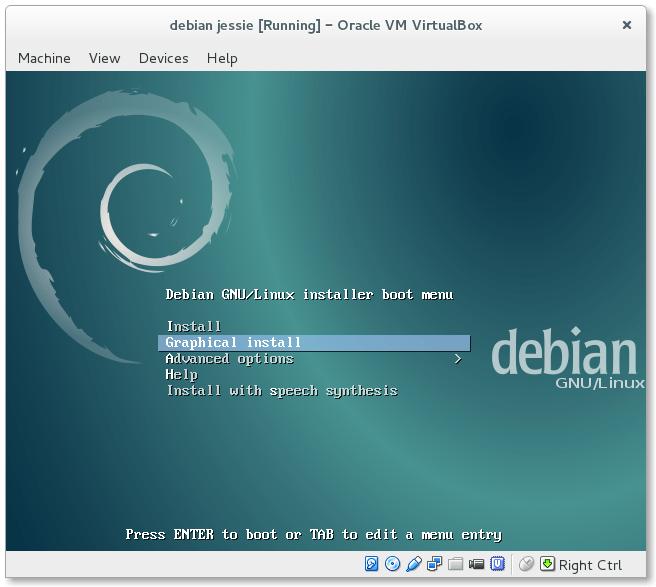Expand Advanced options submenu arrow
This screenshot has height=587, width=656.
point(458,359)
